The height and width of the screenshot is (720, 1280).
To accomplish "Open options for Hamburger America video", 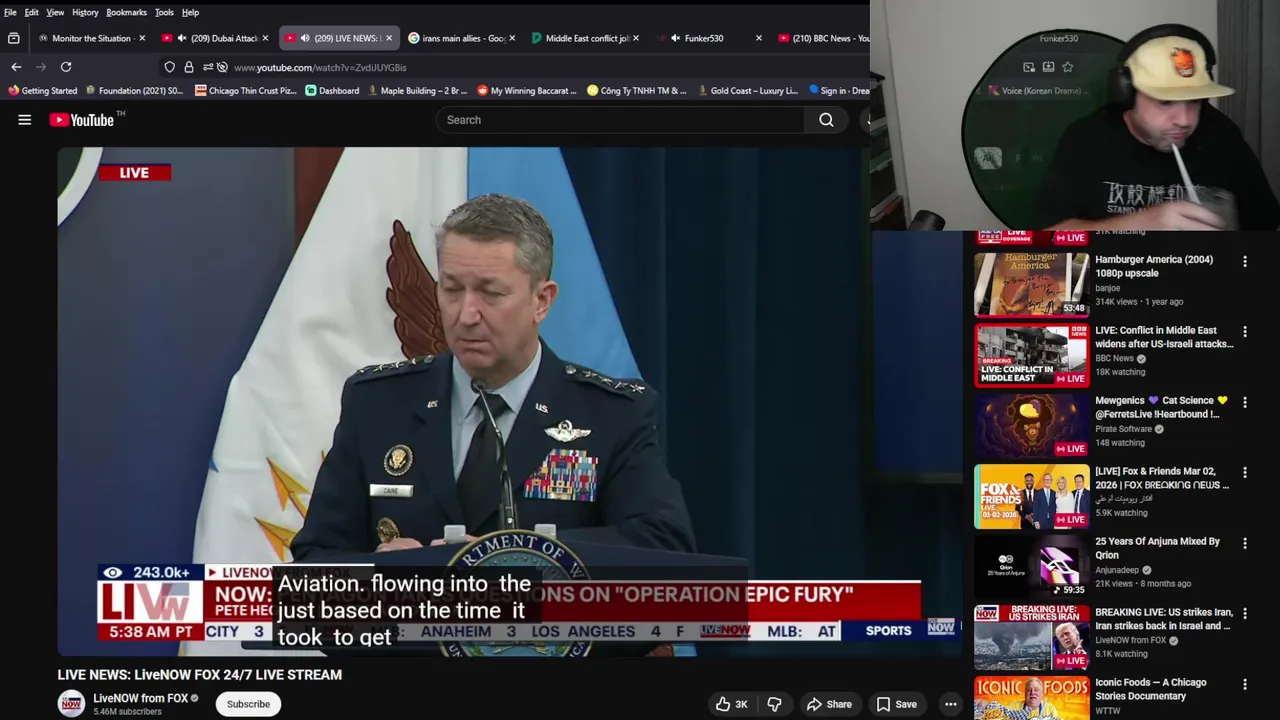I will 1245,261.
